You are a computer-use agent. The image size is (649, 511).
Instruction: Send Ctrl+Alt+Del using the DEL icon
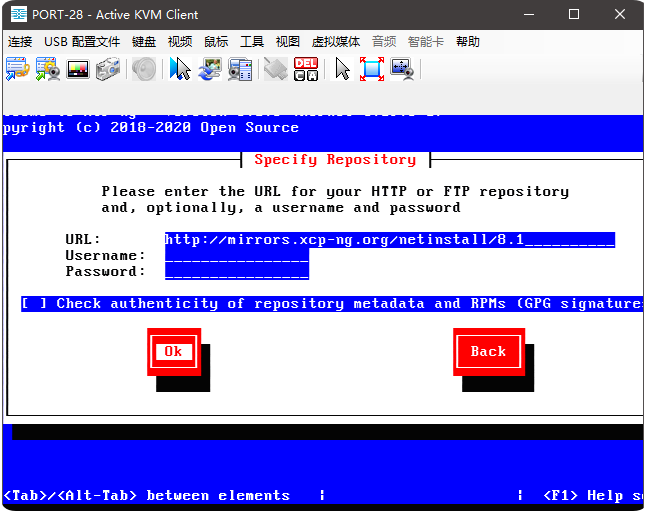[306, 69]
